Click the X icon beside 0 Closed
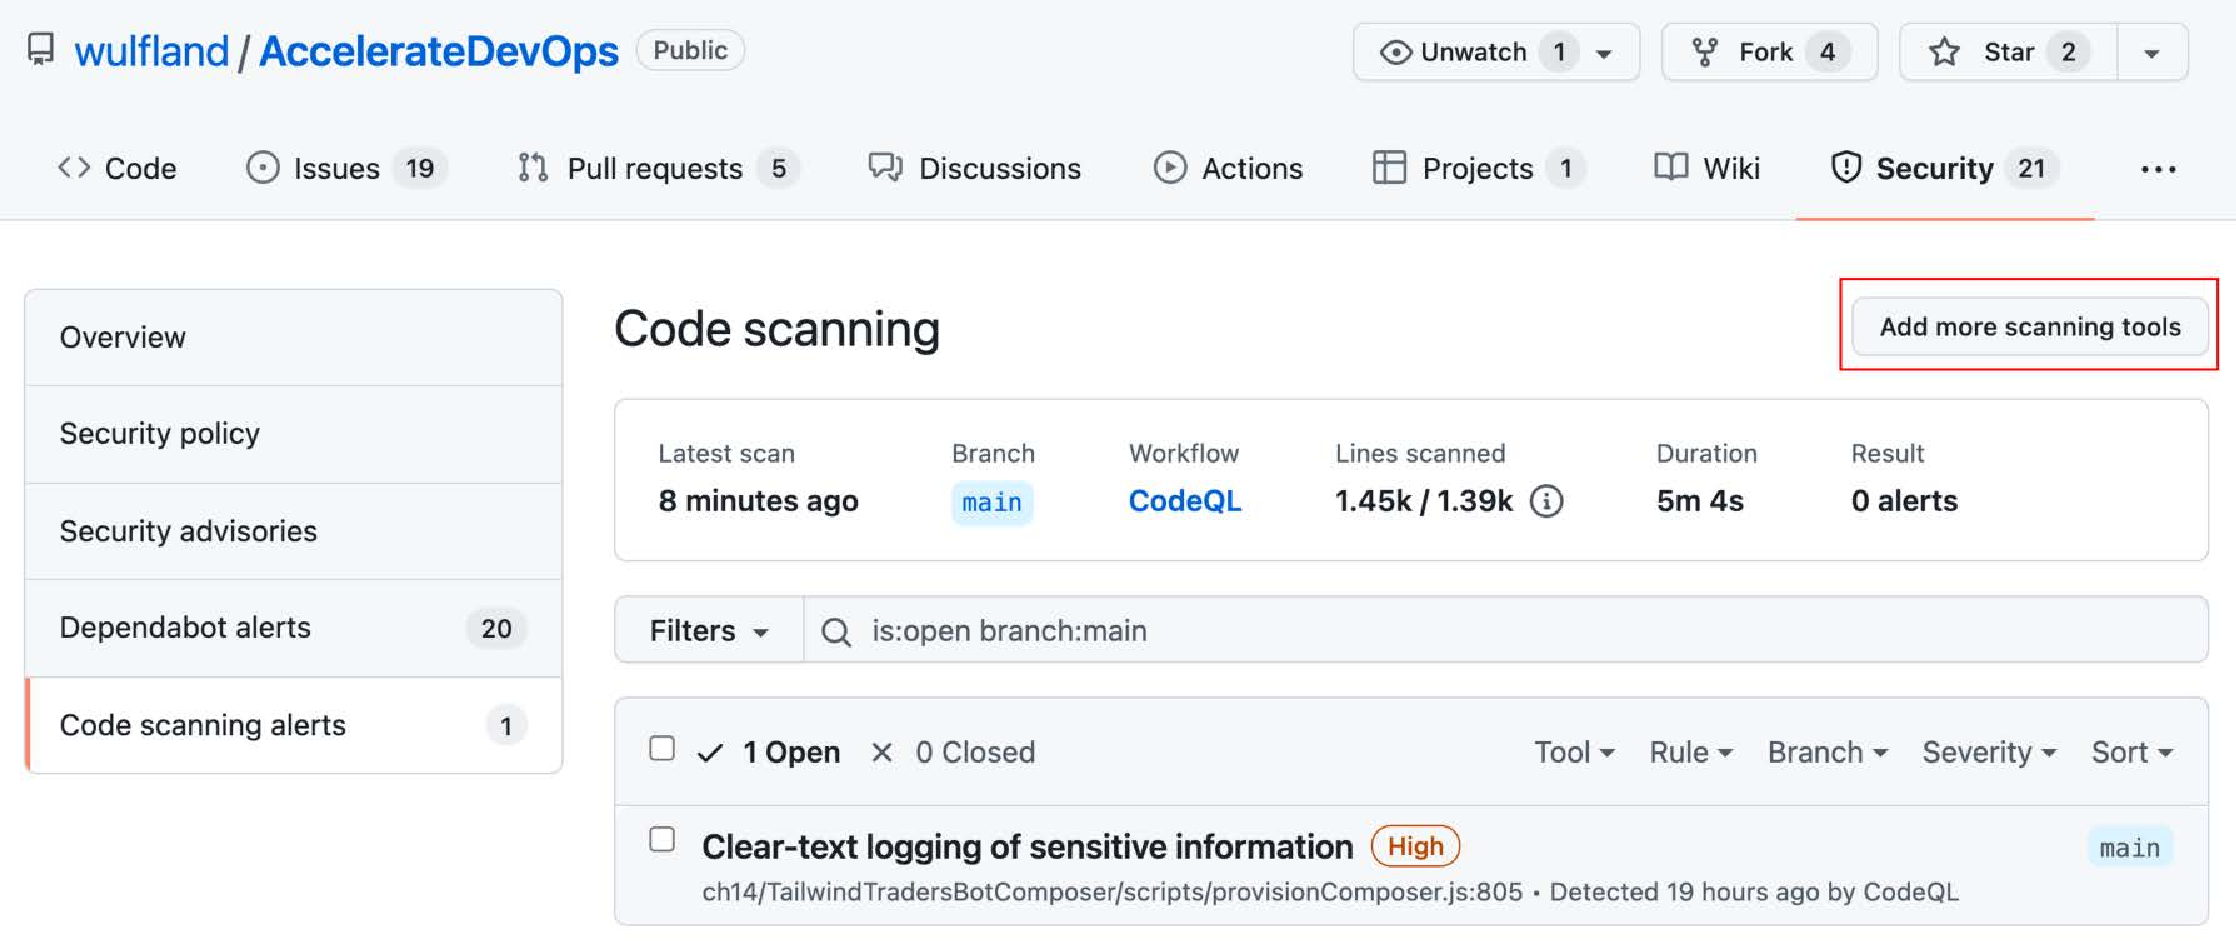The height and width of the screenshot is (950, 2236). [881, 752]
